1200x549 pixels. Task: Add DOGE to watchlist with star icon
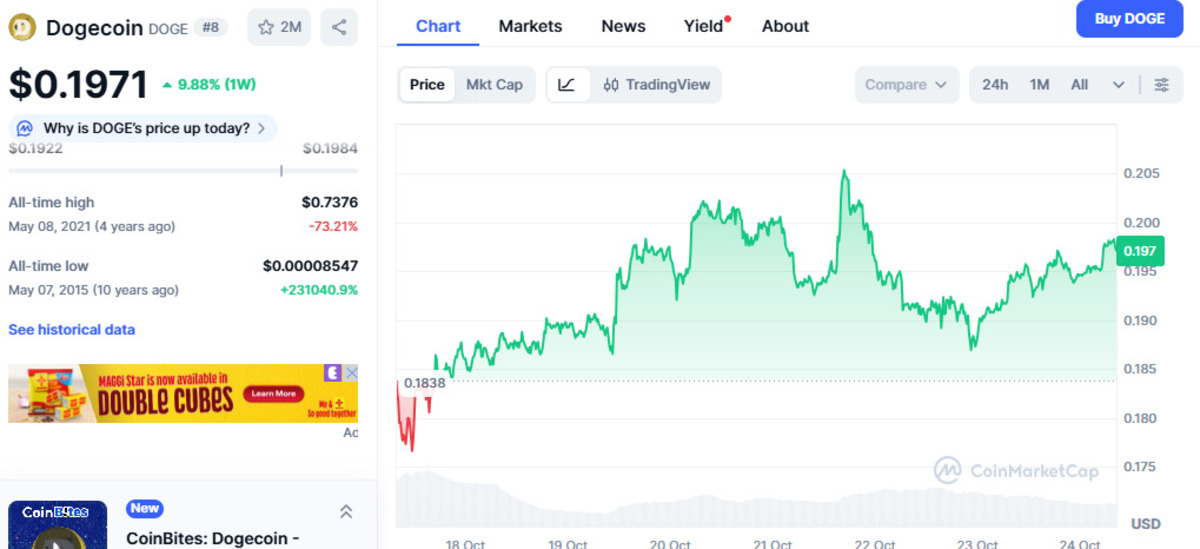coord(280,27)
